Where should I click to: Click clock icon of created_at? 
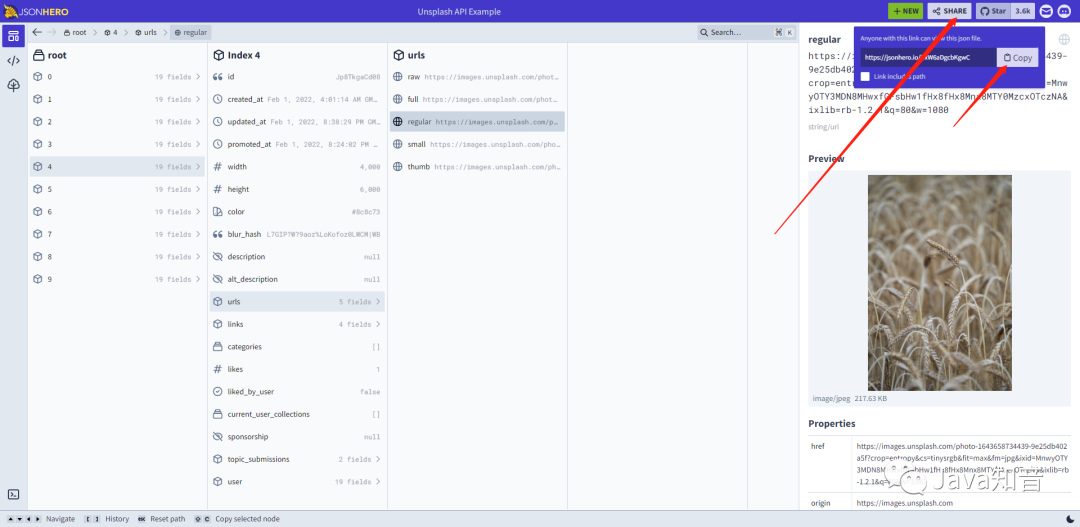pos(218,99)
